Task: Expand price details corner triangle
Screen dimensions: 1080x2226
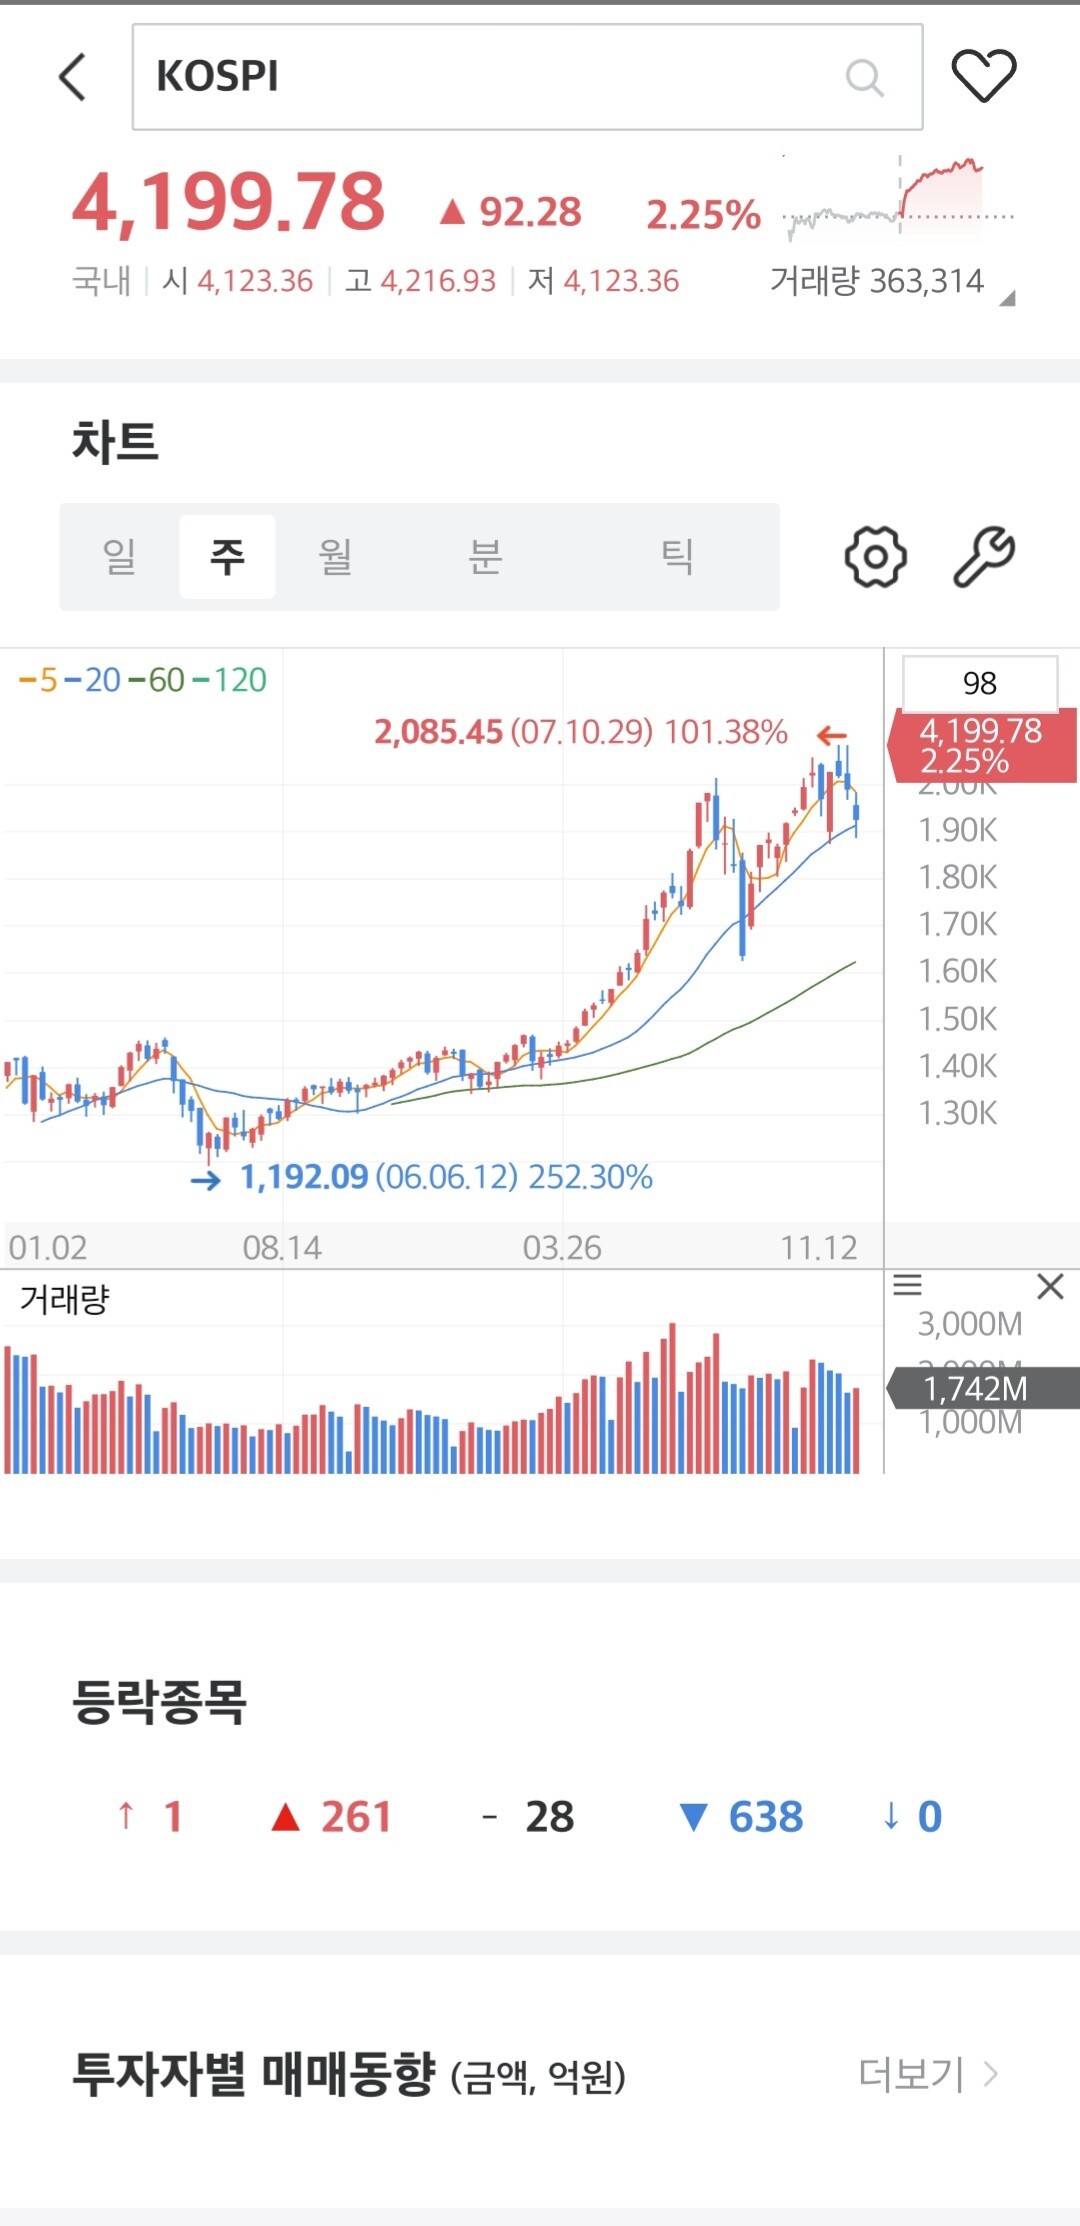Action: pyautogui.click(x=1007, y=298)
